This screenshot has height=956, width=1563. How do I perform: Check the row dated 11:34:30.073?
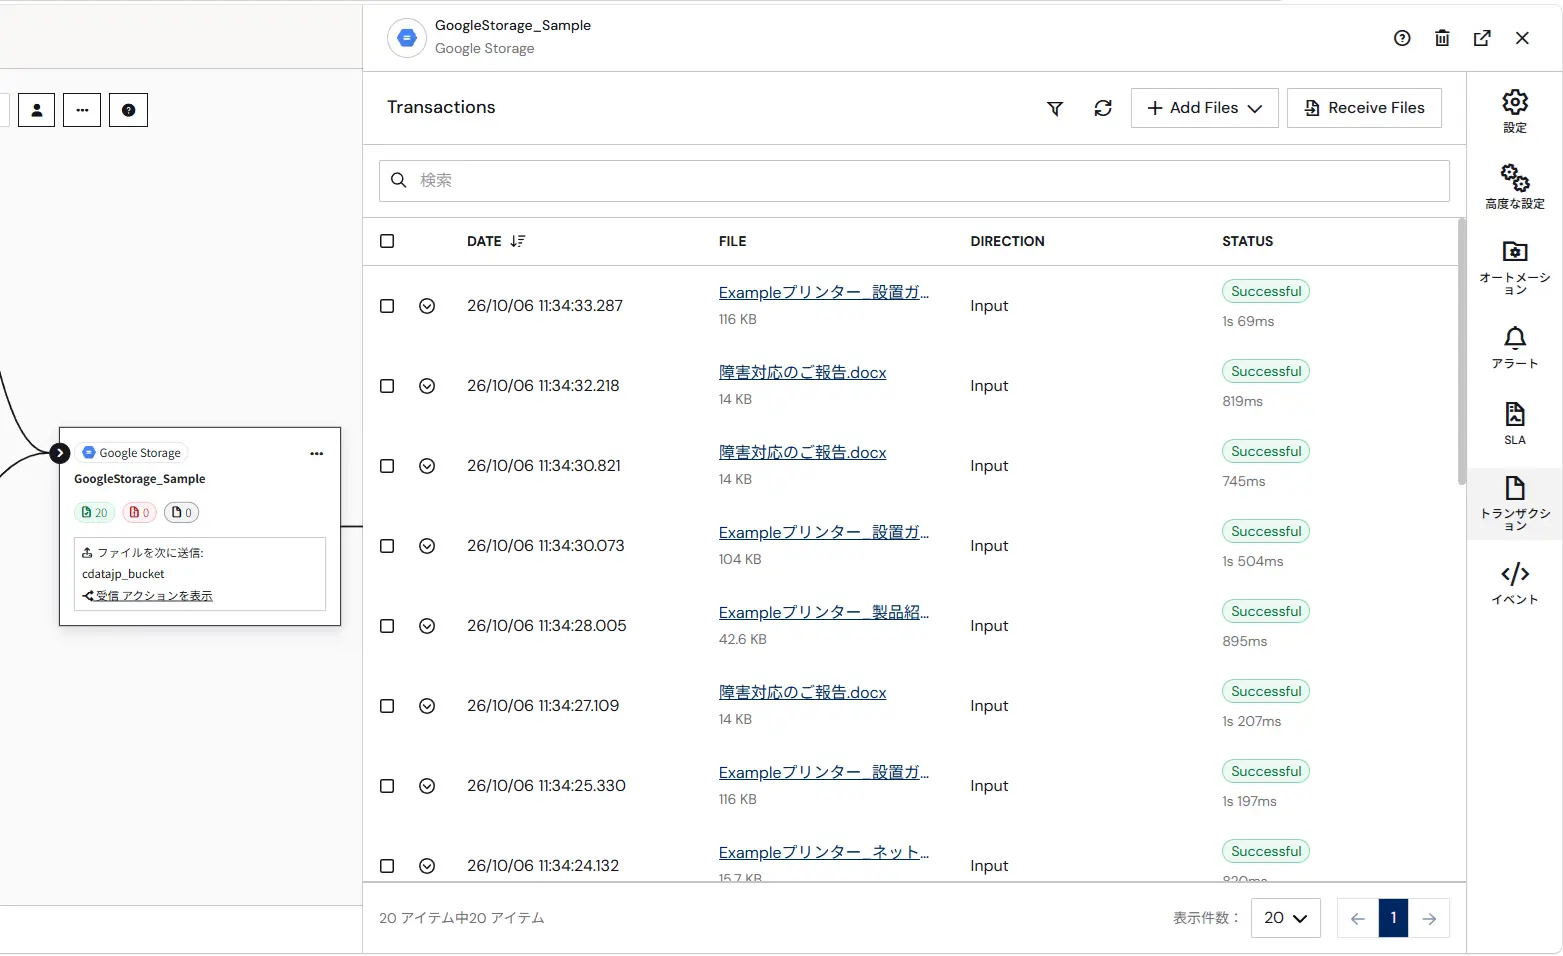pyautogui.click(x=387, y=546)
